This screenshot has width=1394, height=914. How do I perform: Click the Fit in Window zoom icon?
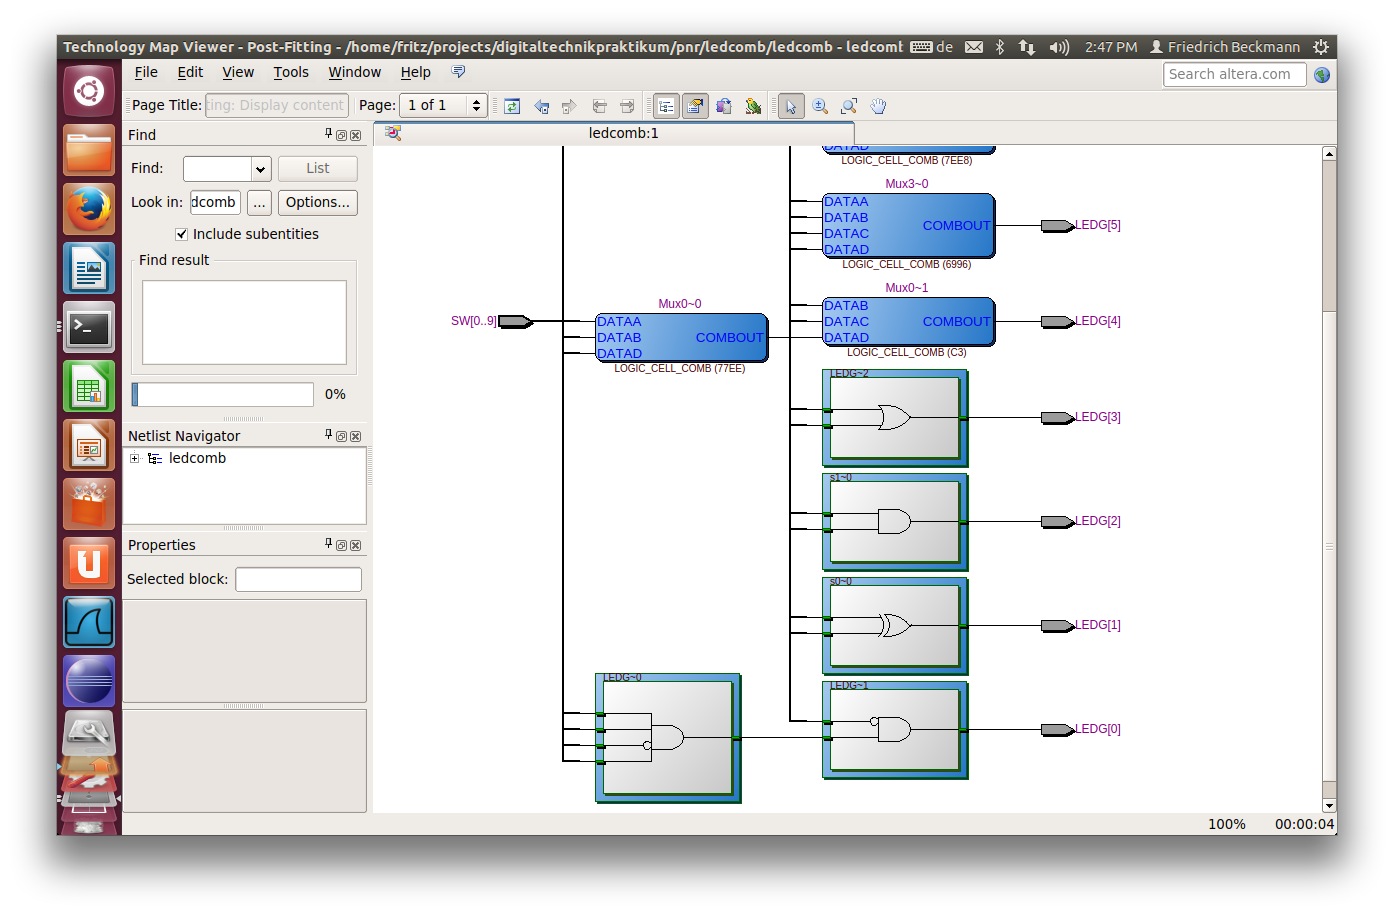coord(849,106)
